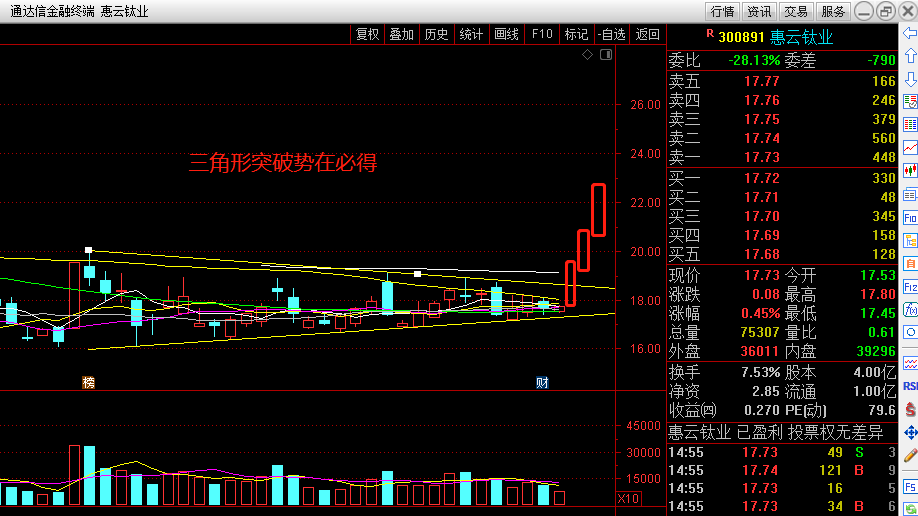
Task: Click the F12 trading sidebar icon
Action: (x=910, y=287)
